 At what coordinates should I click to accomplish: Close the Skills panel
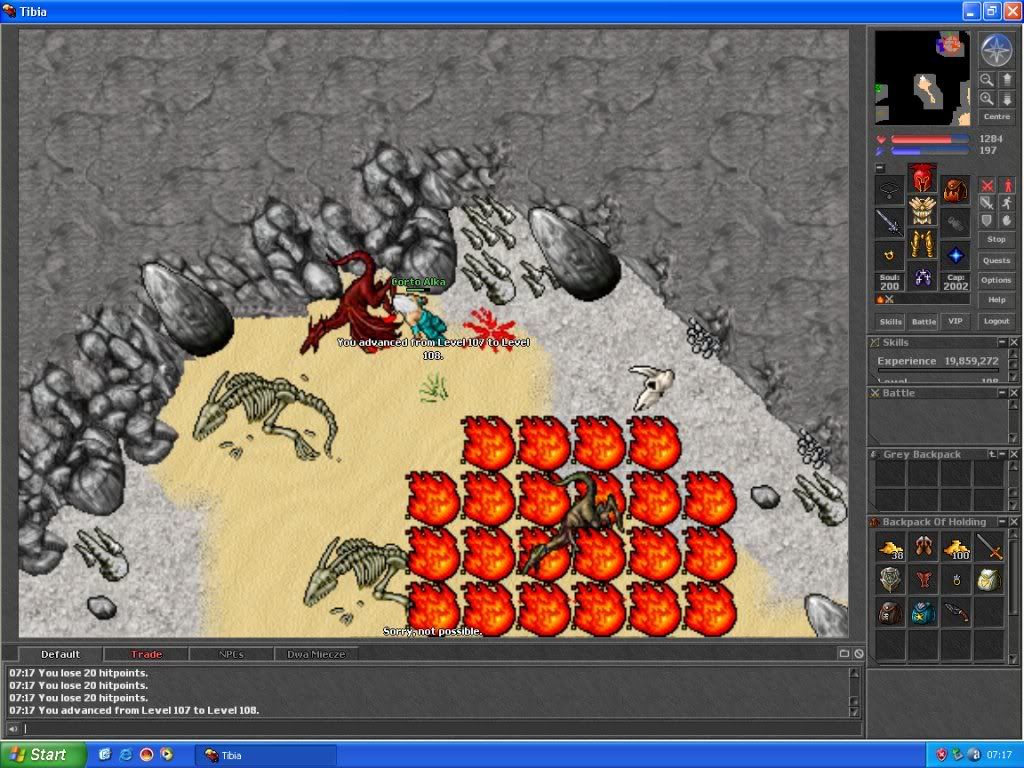click(1014, 342)
